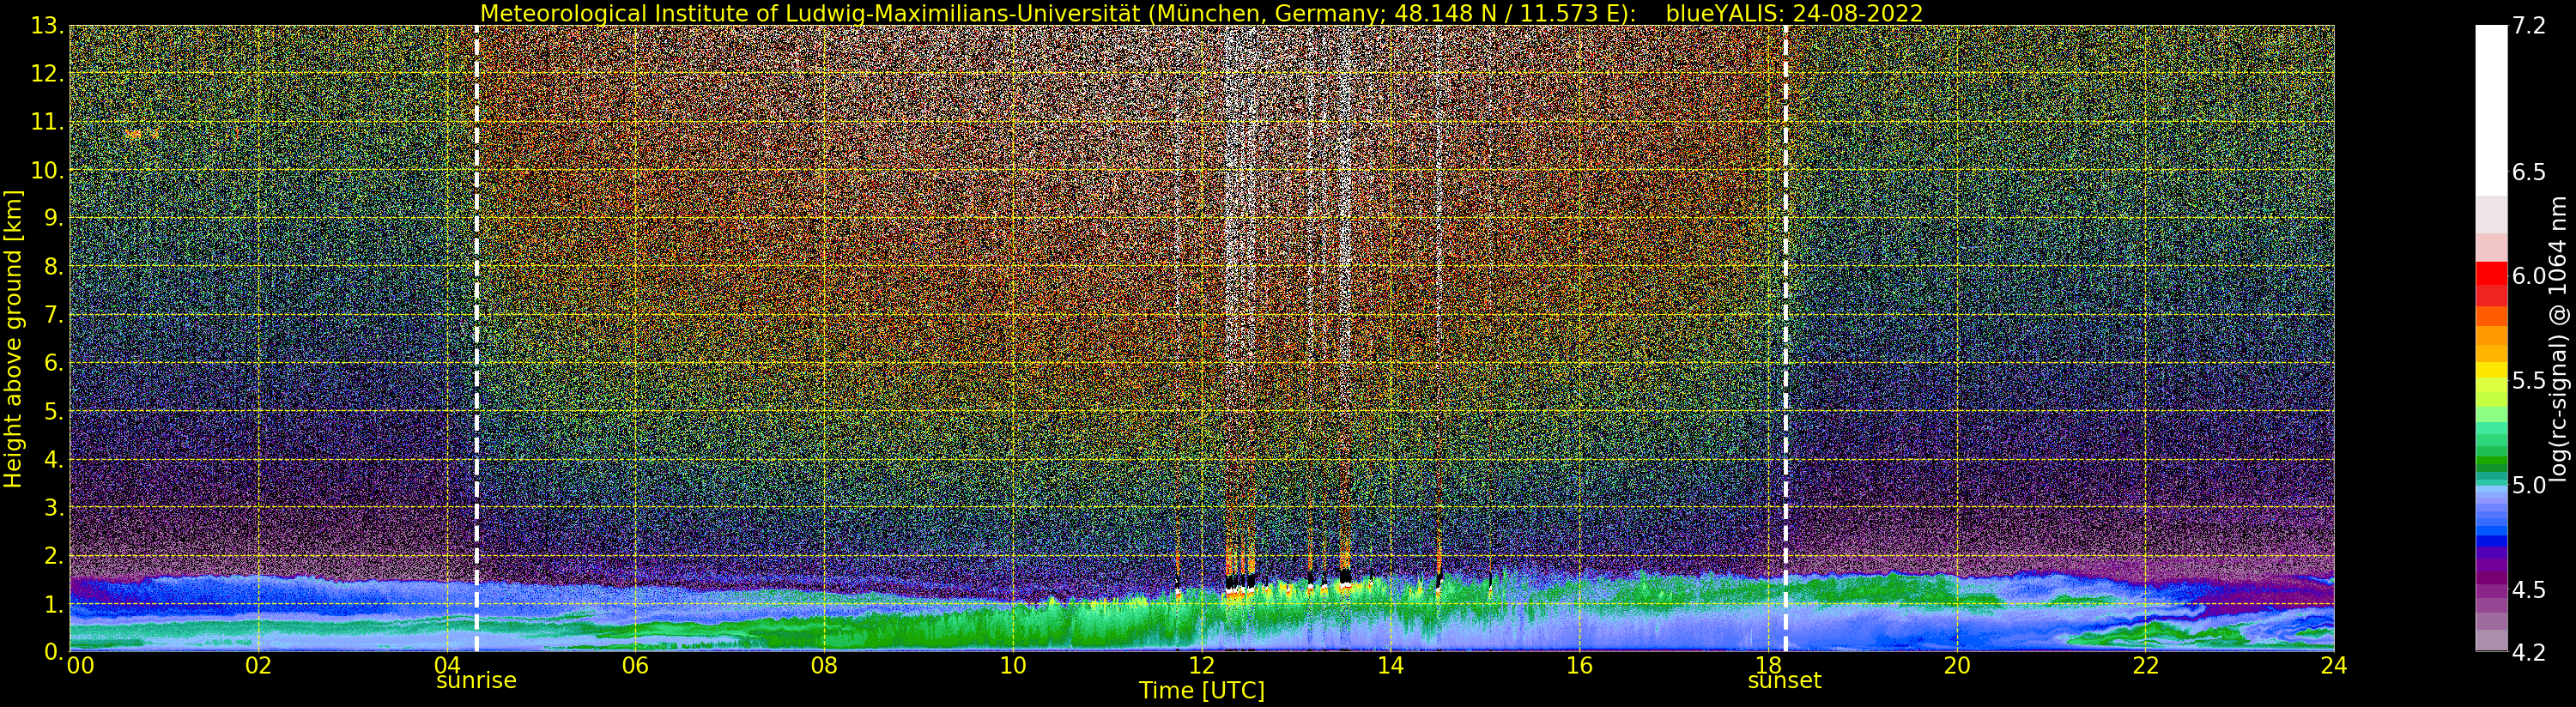This screenshot has height=707, width=2576.
Task: Click the 'Height above ground [km]' axis label
Action: tap(13, 338)
